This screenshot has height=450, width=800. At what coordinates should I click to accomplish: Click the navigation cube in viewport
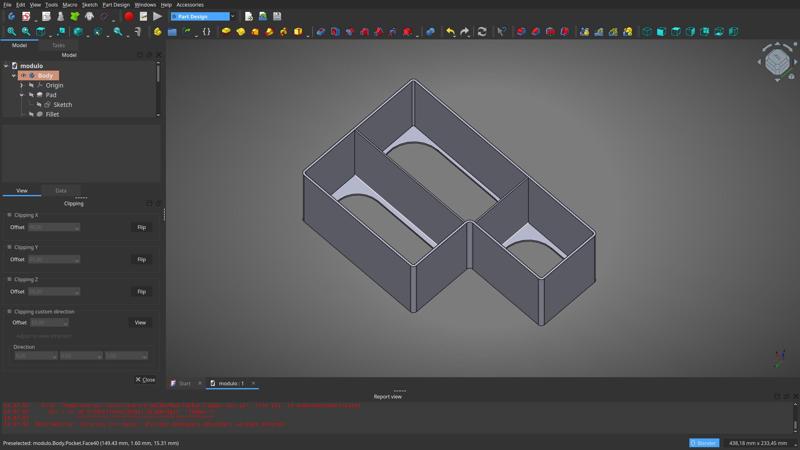pyautogui.click(x=777, y=61)
